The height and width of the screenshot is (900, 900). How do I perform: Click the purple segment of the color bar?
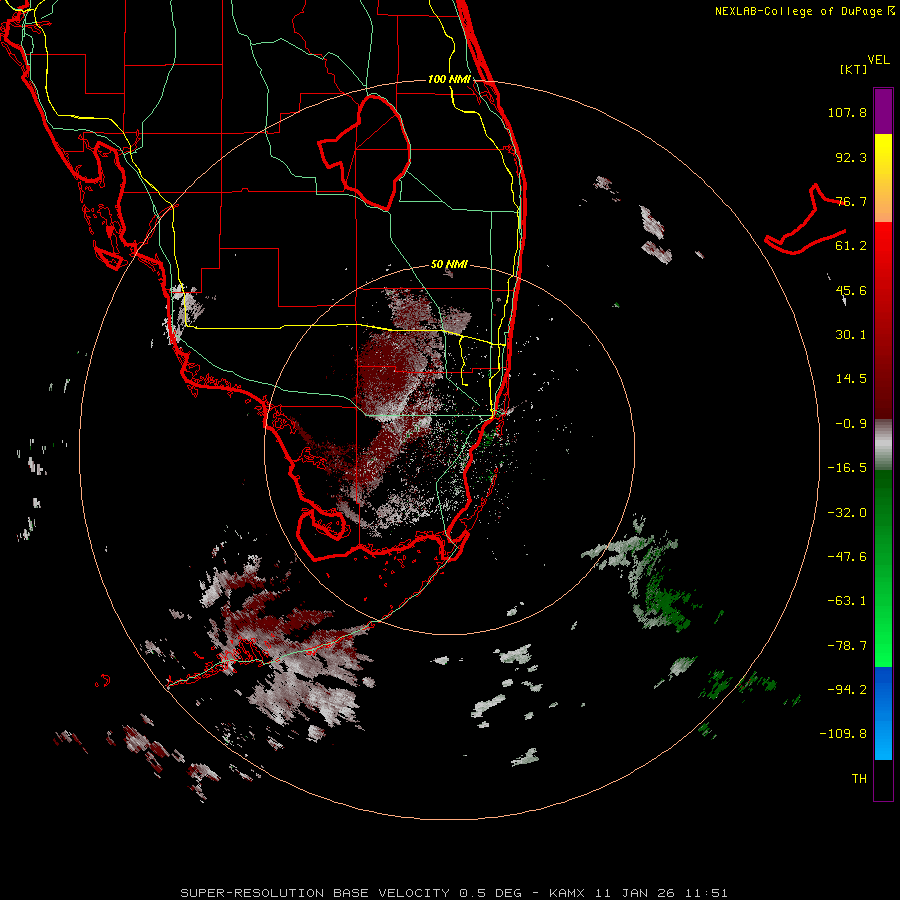[x=883, y=111]
